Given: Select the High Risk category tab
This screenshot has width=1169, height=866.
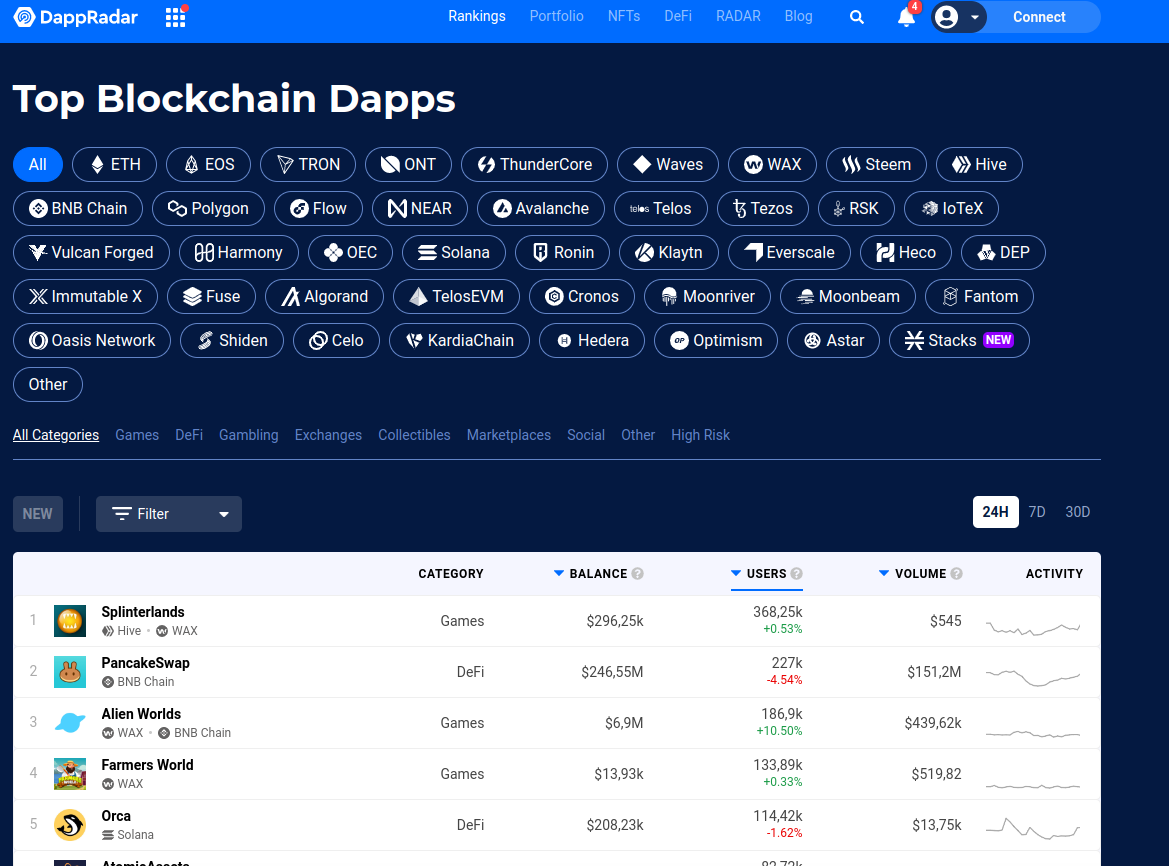Looking at the screenshot, I should pyautogui.click(x=701, y=435).
